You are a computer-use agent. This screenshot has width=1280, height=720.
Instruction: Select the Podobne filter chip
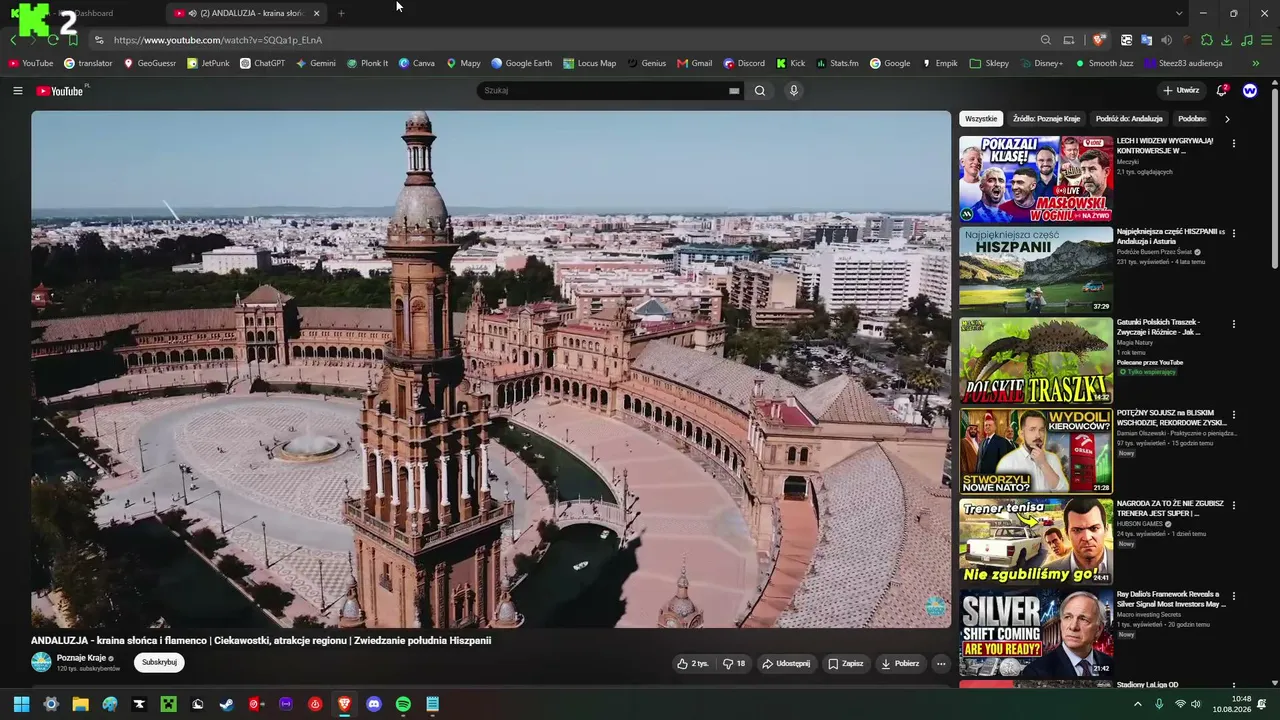click(x=1193, y=119)
